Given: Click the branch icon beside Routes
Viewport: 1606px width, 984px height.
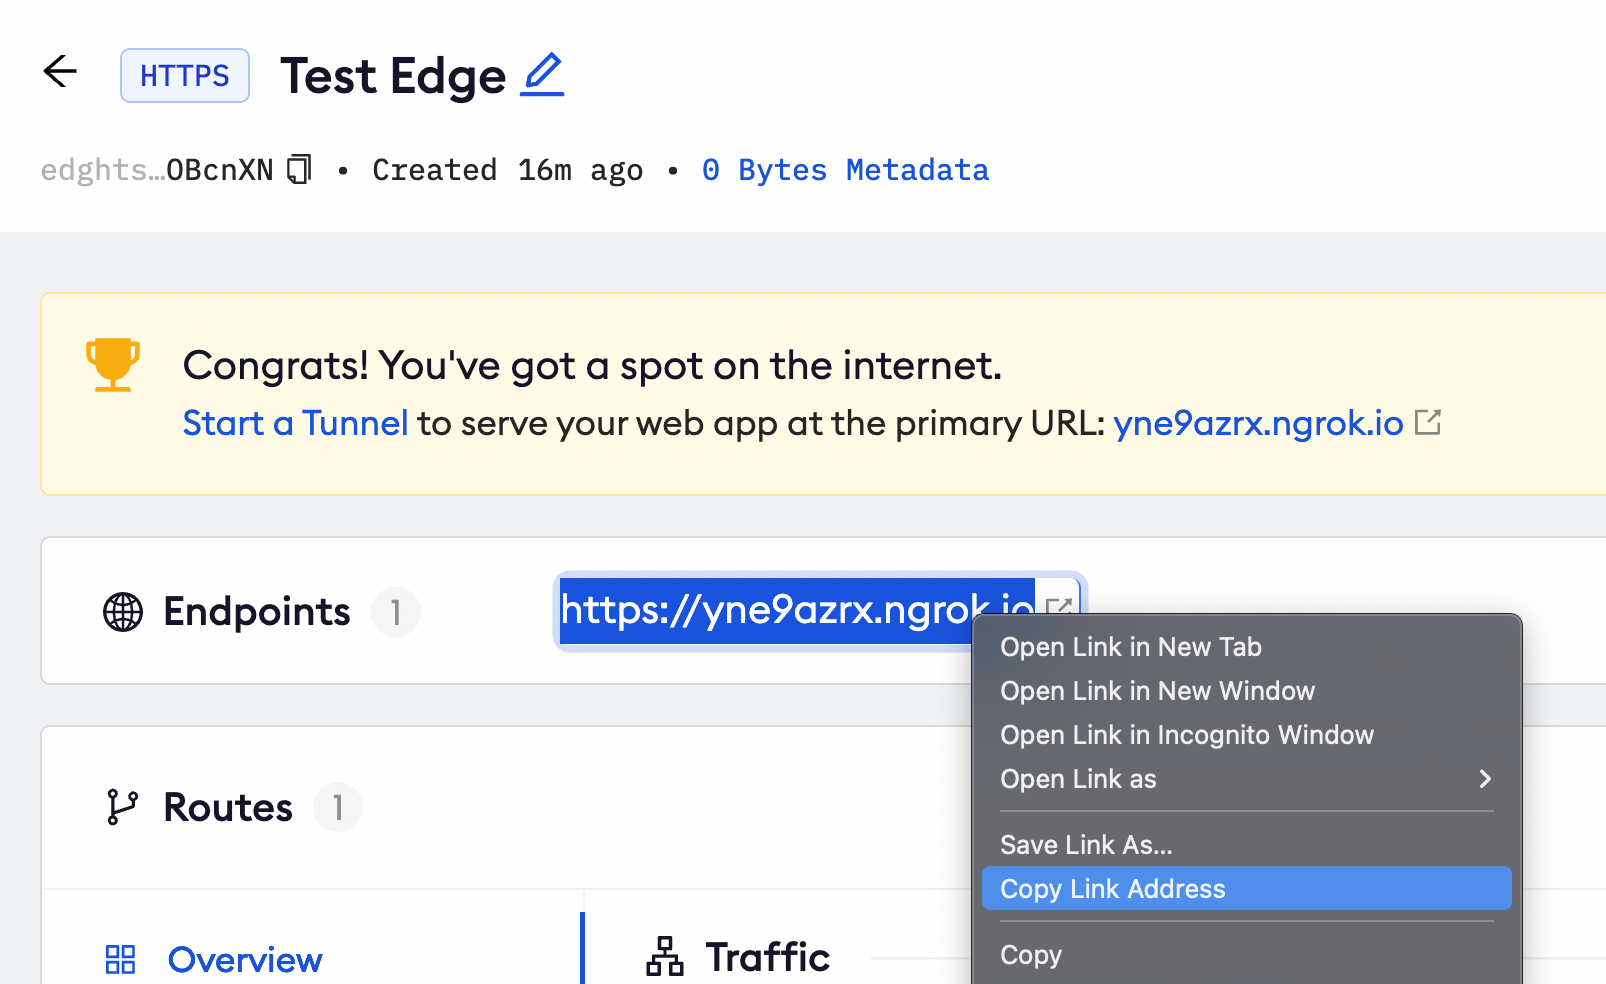Looking at the screenshot, I should pos(122,807).
